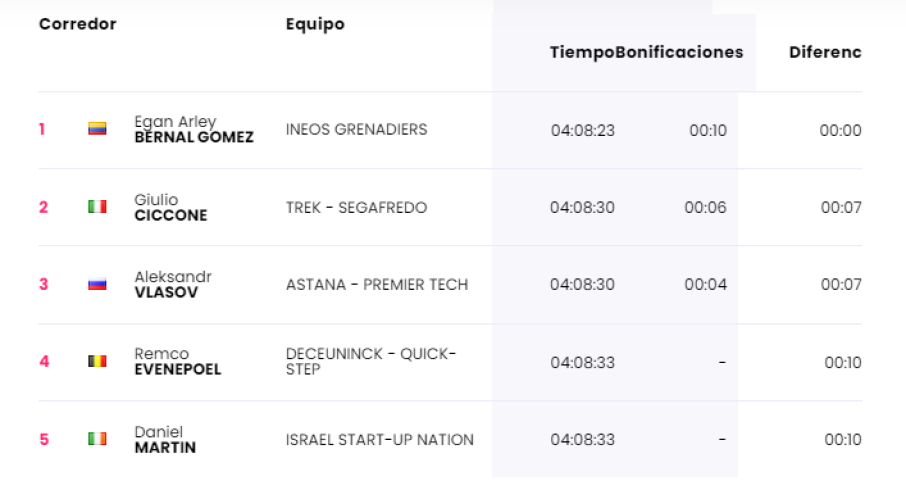Click Bernal's finishing time 04:08:23
The width and height of the screenshot is (906, 490).
coord(582,130)
